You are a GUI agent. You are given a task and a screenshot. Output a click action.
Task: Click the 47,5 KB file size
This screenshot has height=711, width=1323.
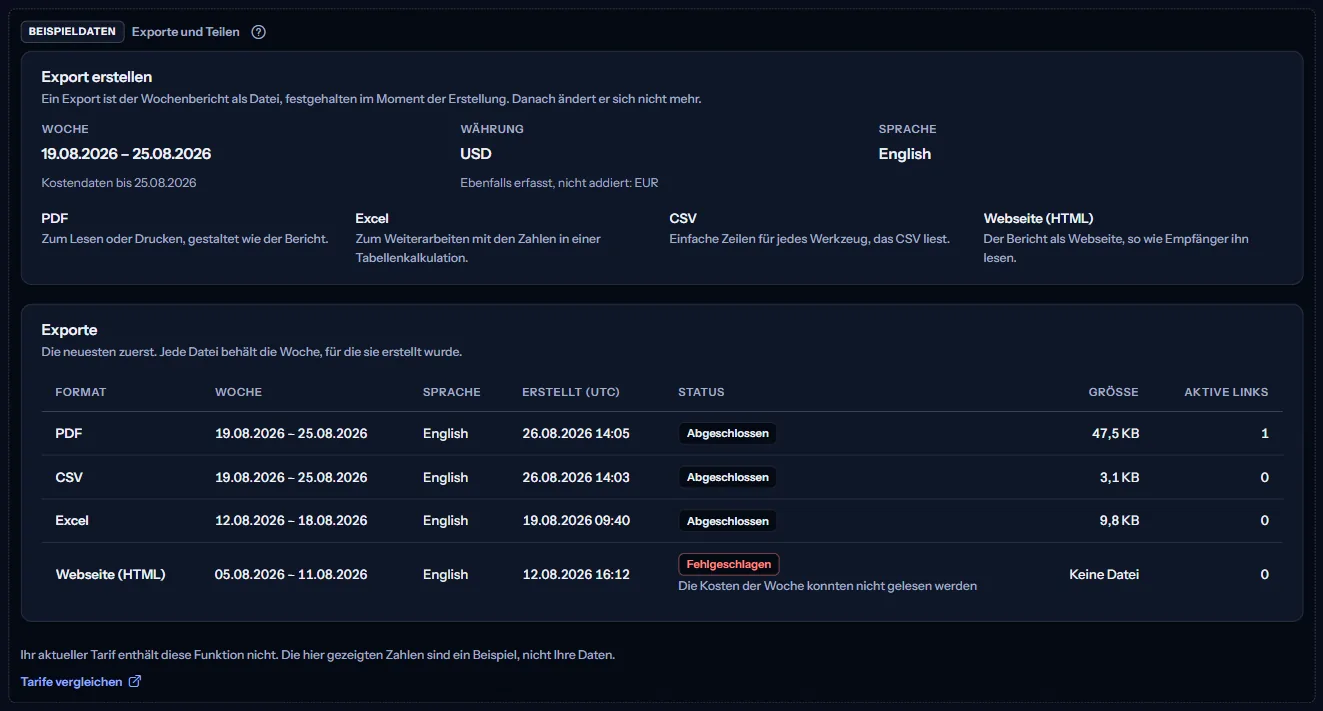[1115, 434]
